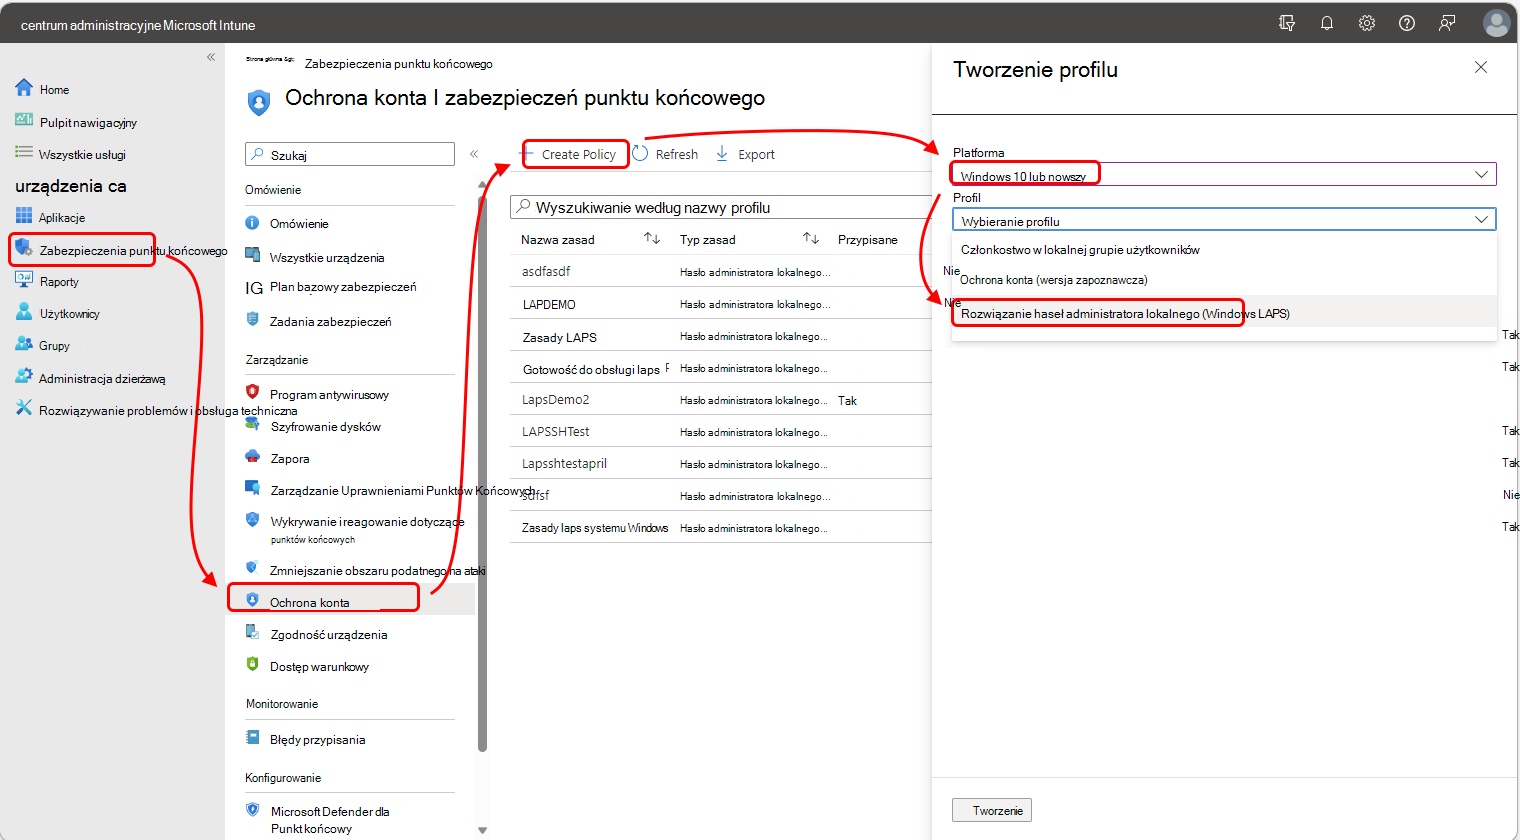Viewport: 1520px width, 840px height.
Task: Click the Tak value in LapsDemo2 row
Action: 847,400
